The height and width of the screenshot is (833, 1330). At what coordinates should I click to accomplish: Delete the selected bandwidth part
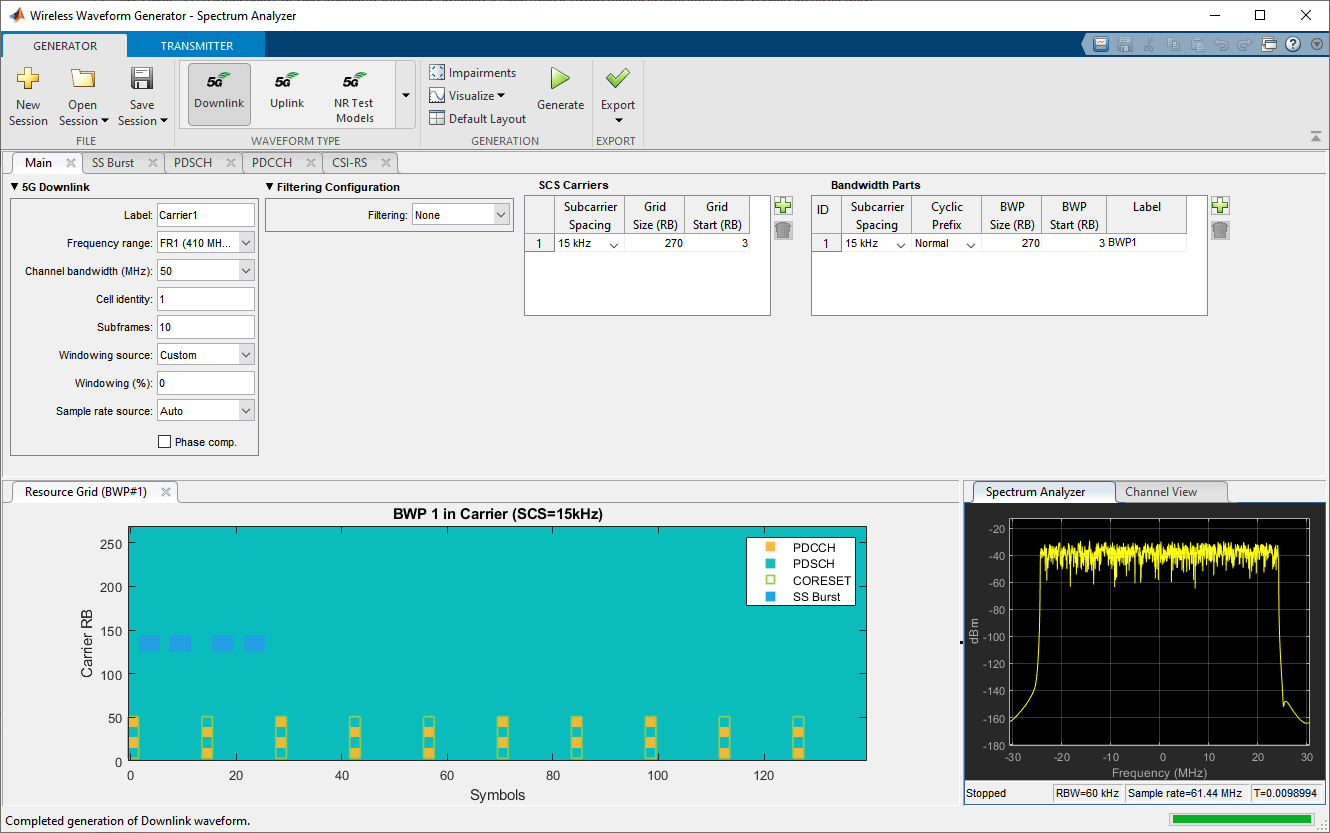pyautogui.click(x=1220, y=231)
